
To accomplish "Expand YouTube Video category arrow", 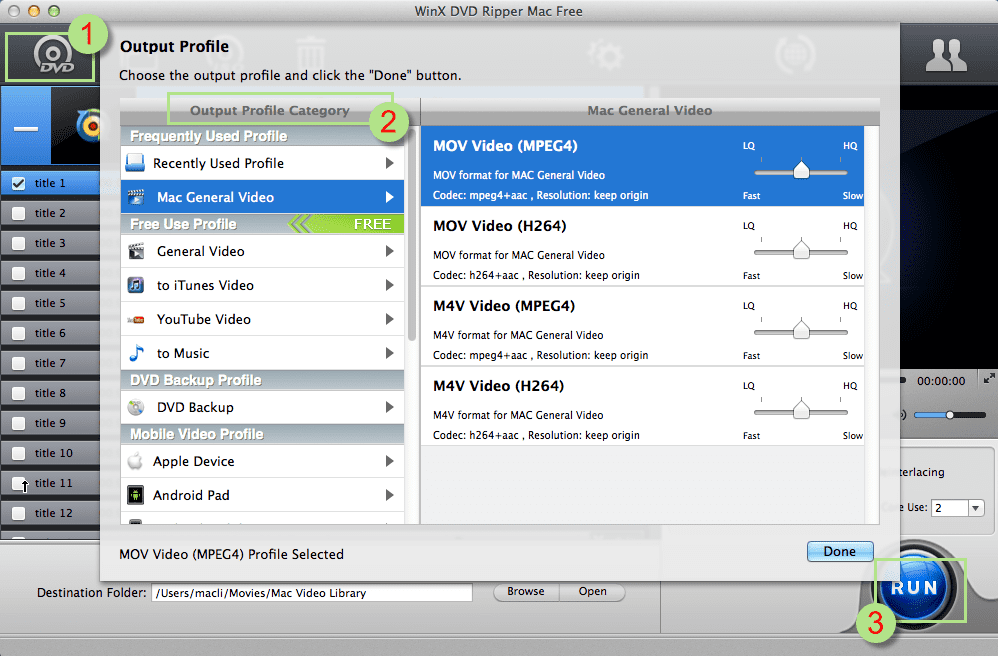I will pyautogui.click(x=390, y=319).
